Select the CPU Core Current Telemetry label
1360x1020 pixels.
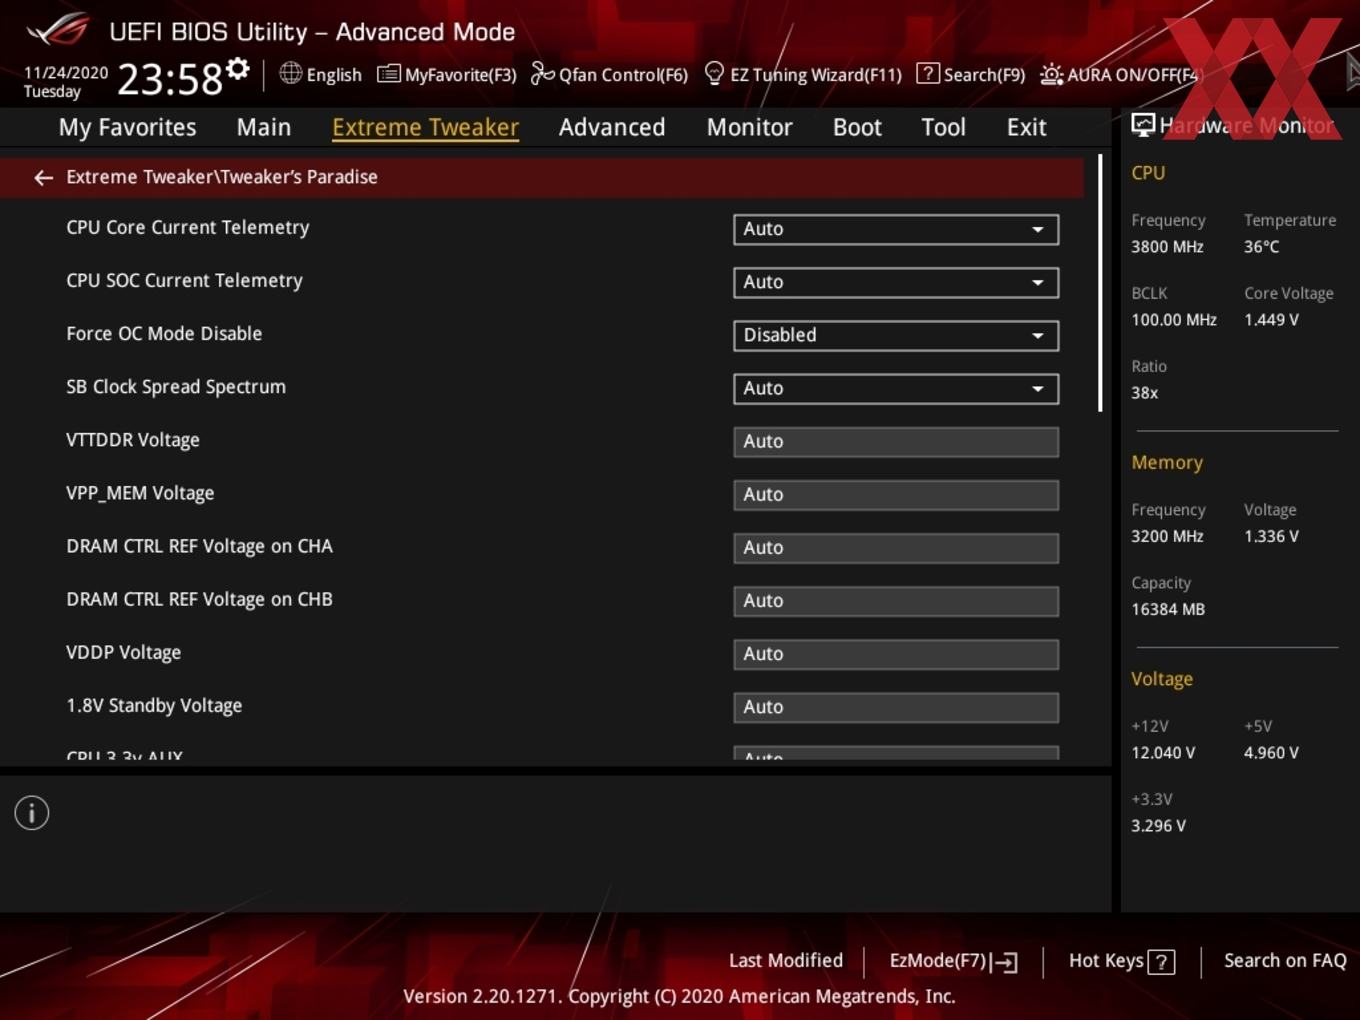tap(188, 228)
